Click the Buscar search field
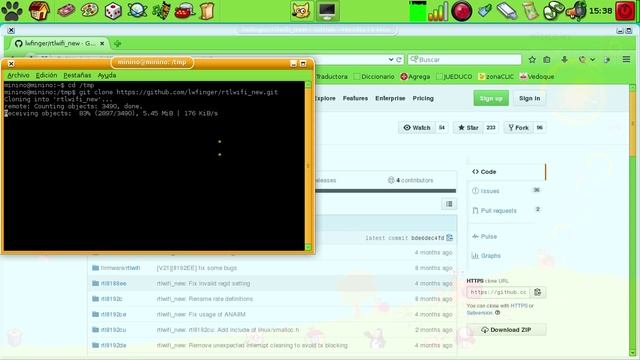 (464, 60)
